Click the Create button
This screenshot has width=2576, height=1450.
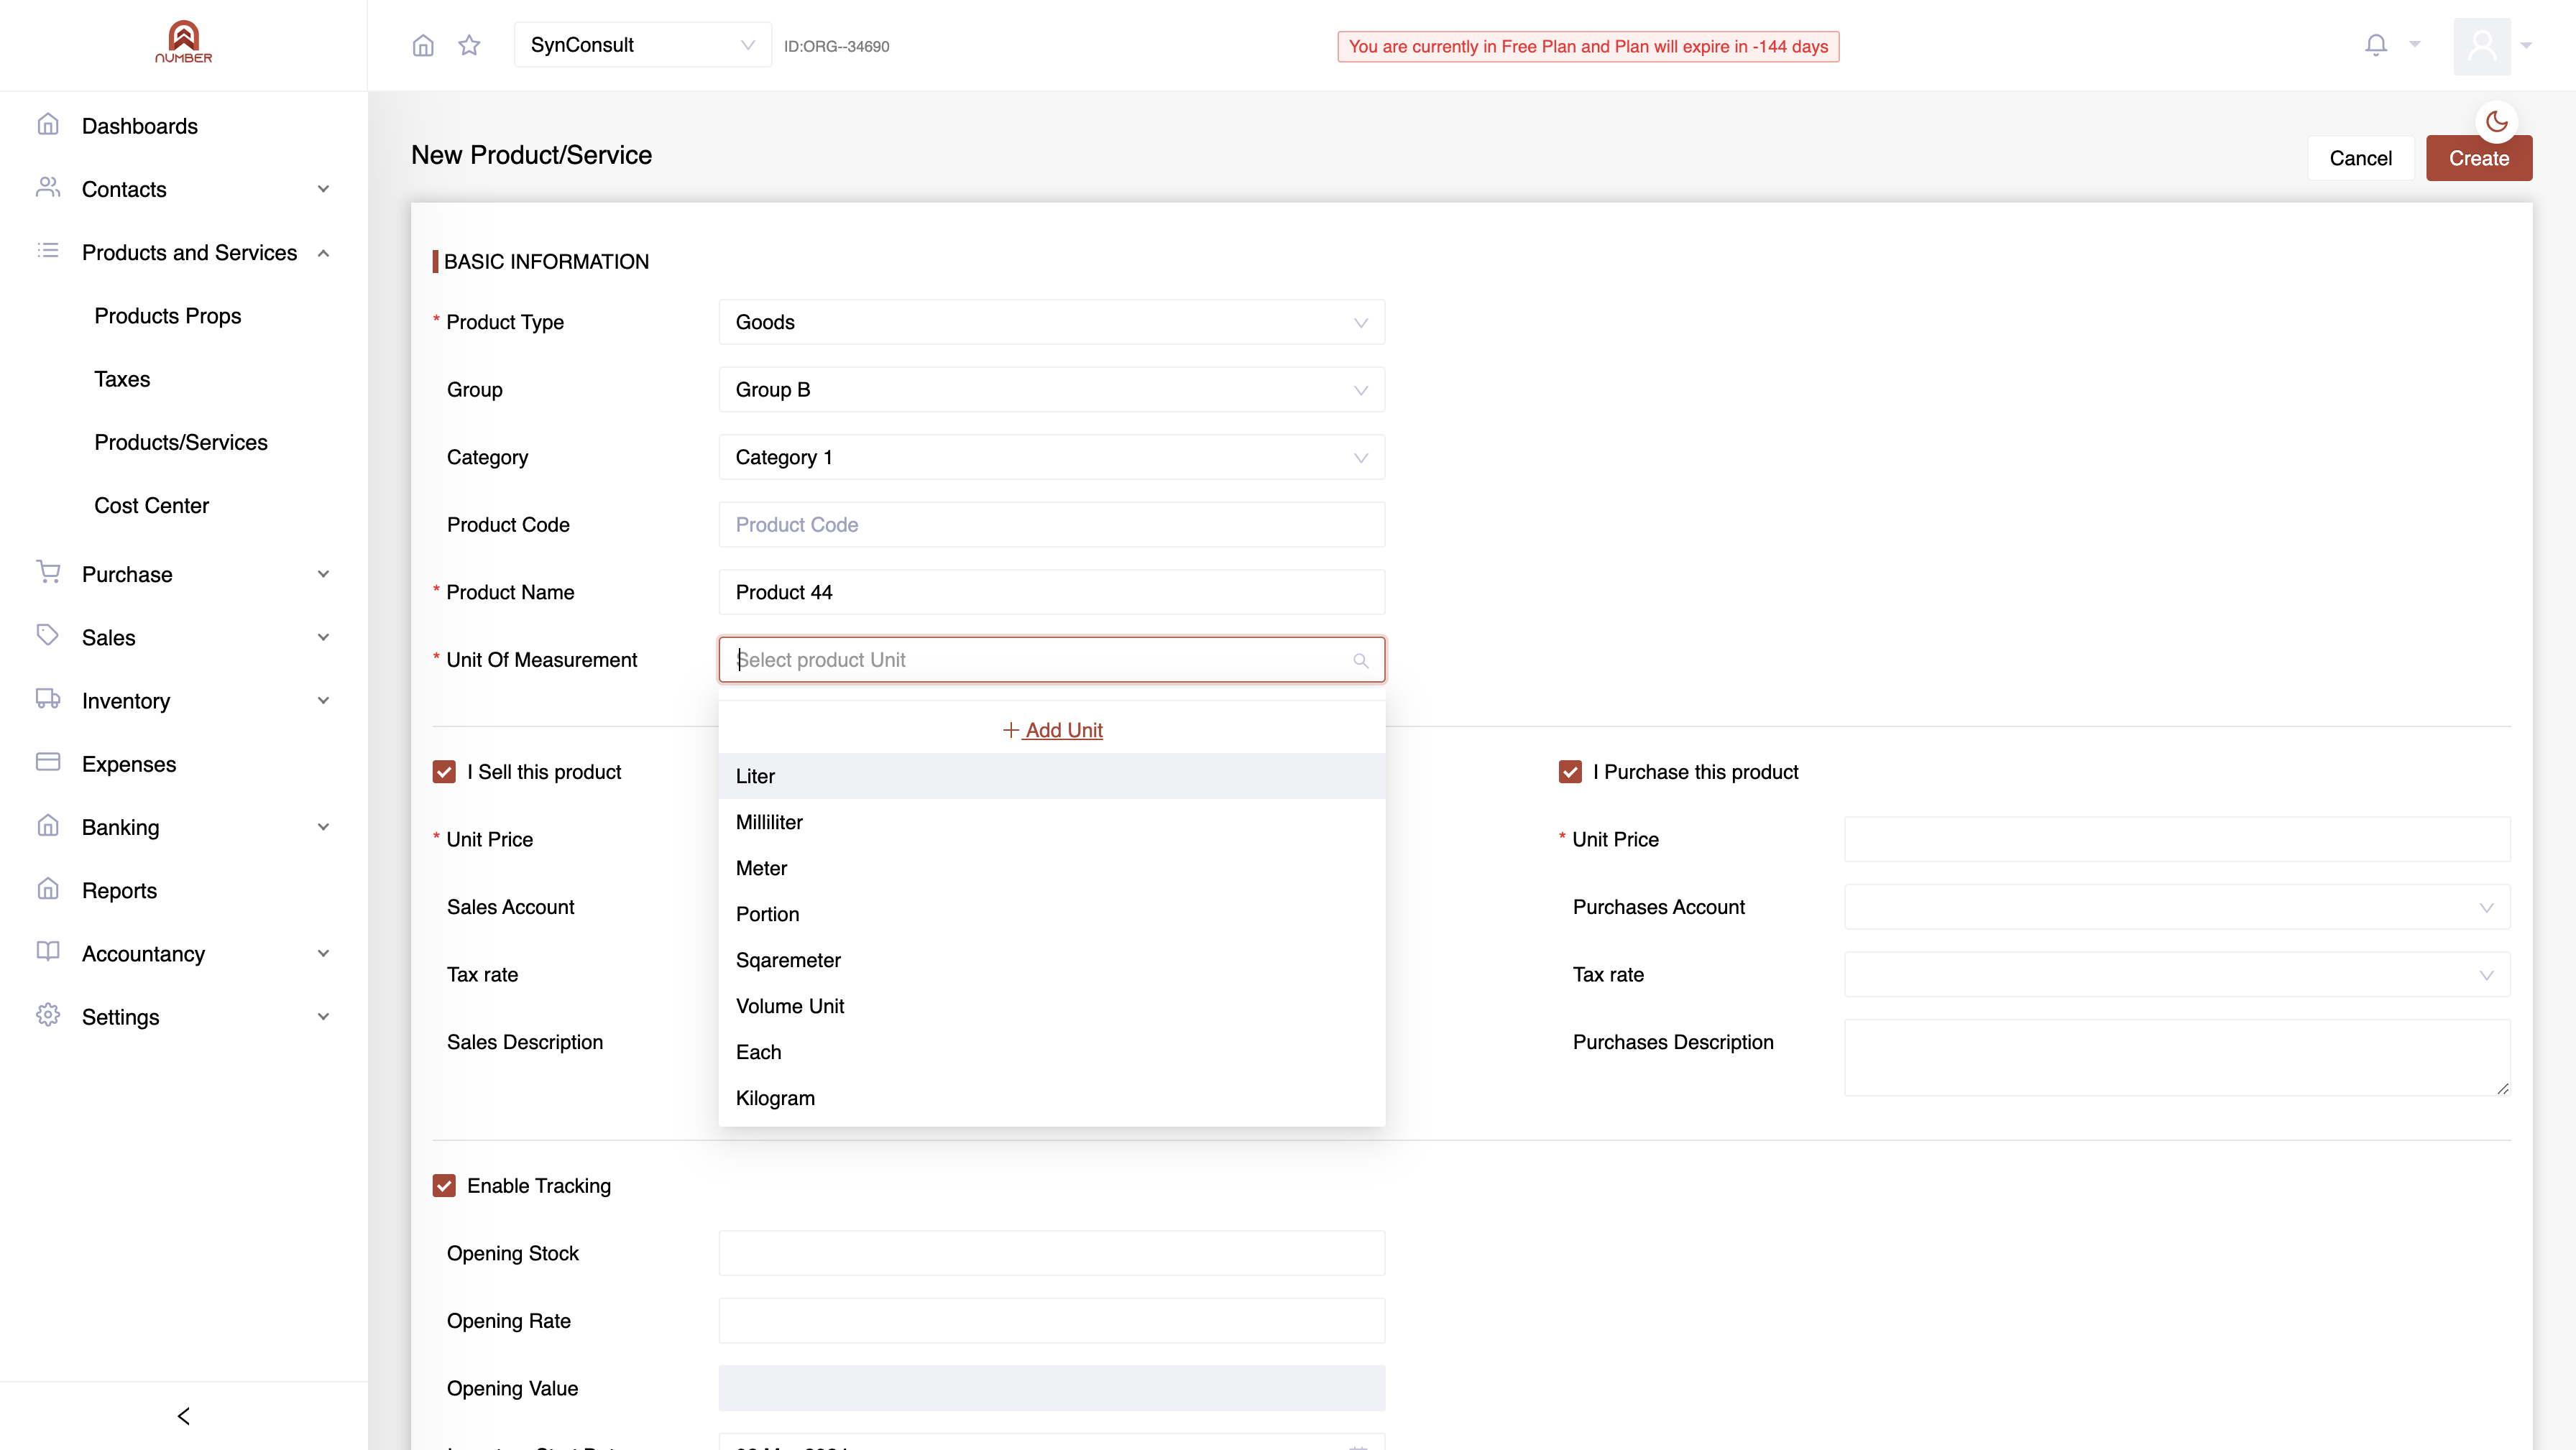point(2479,158)
